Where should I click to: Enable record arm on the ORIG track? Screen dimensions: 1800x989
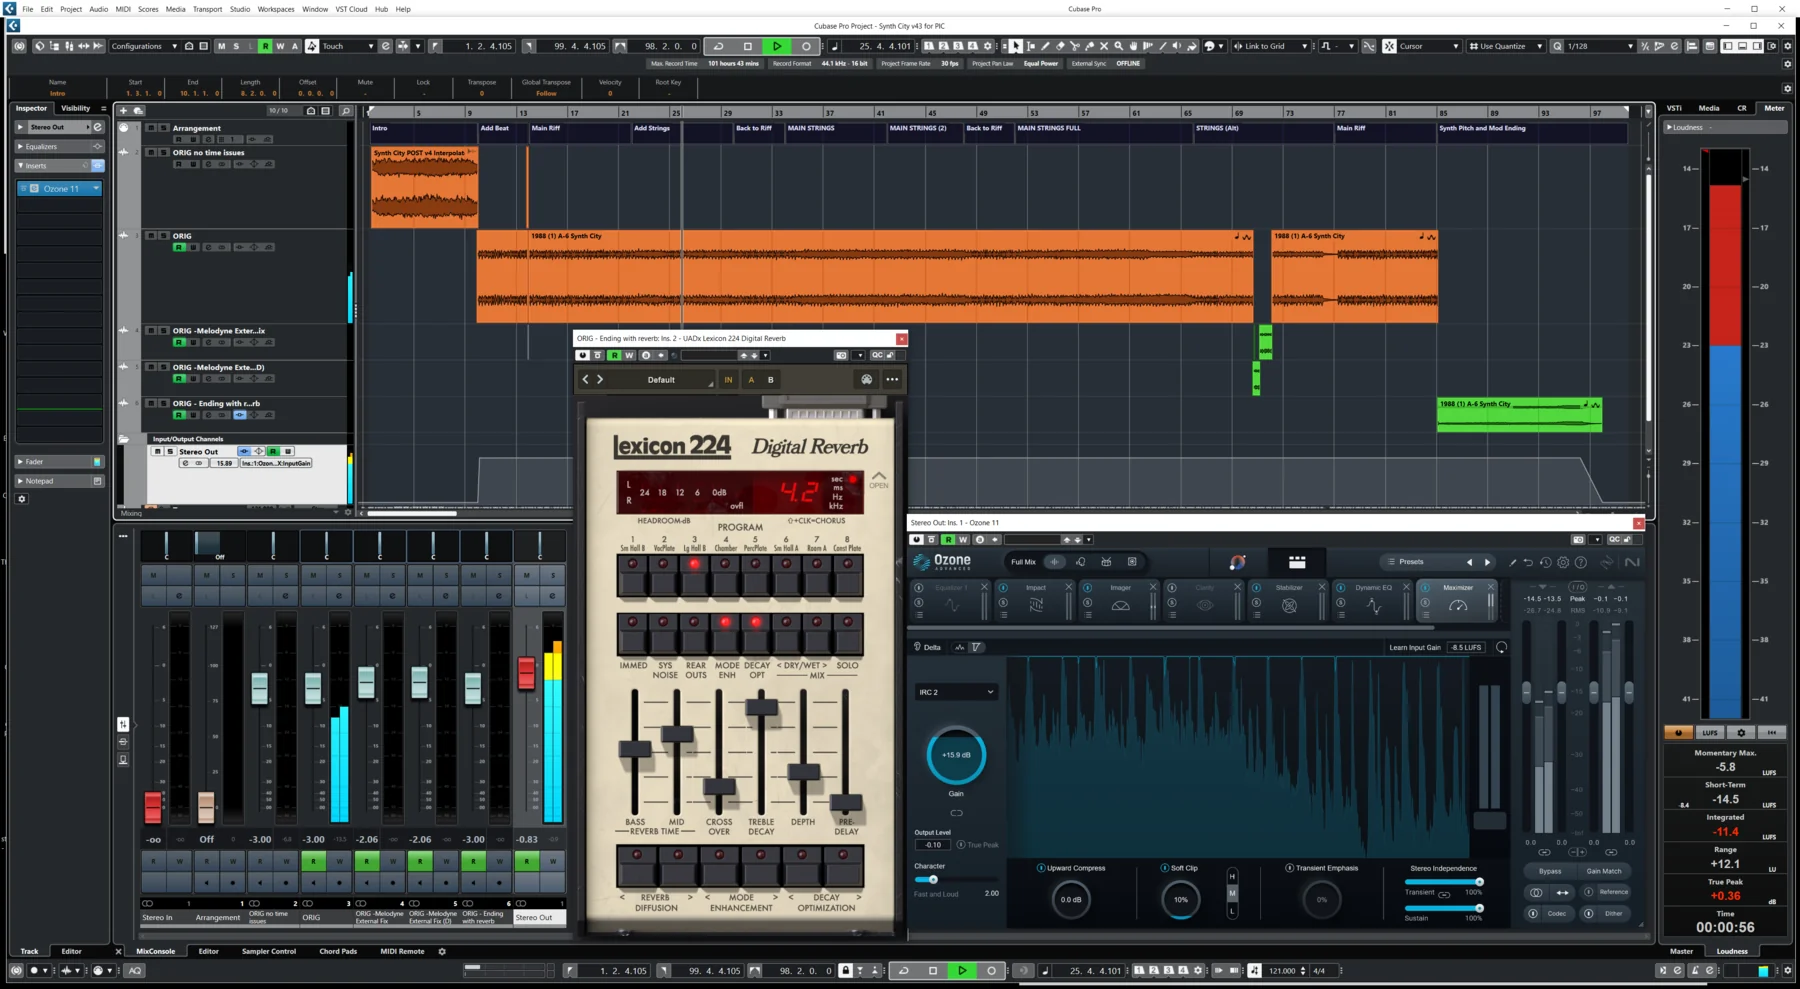(x=180, y=247)
